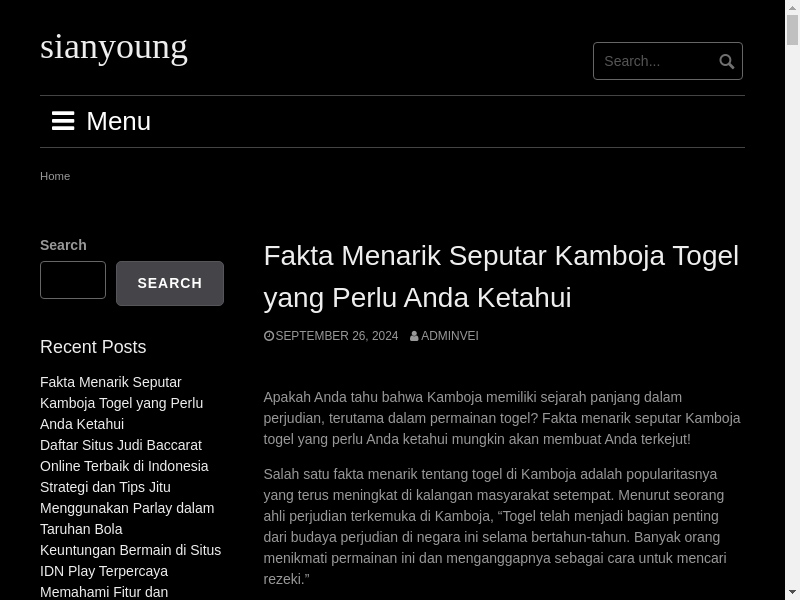Click the page vertical scrollbar down arrow
Image resolution: width=800 pixels, height=600 pixels.
click(793, 592)
